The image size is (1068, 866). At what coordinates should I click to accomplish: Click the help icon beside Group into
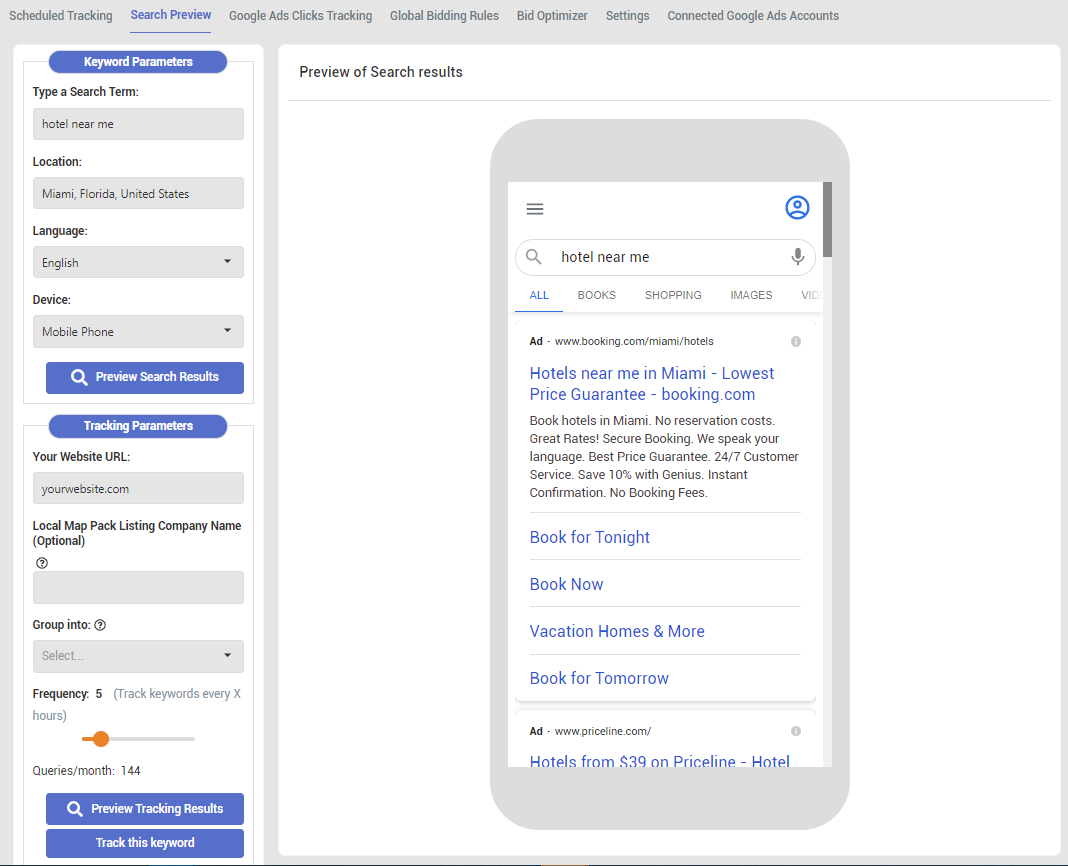(x=100, y=625)
